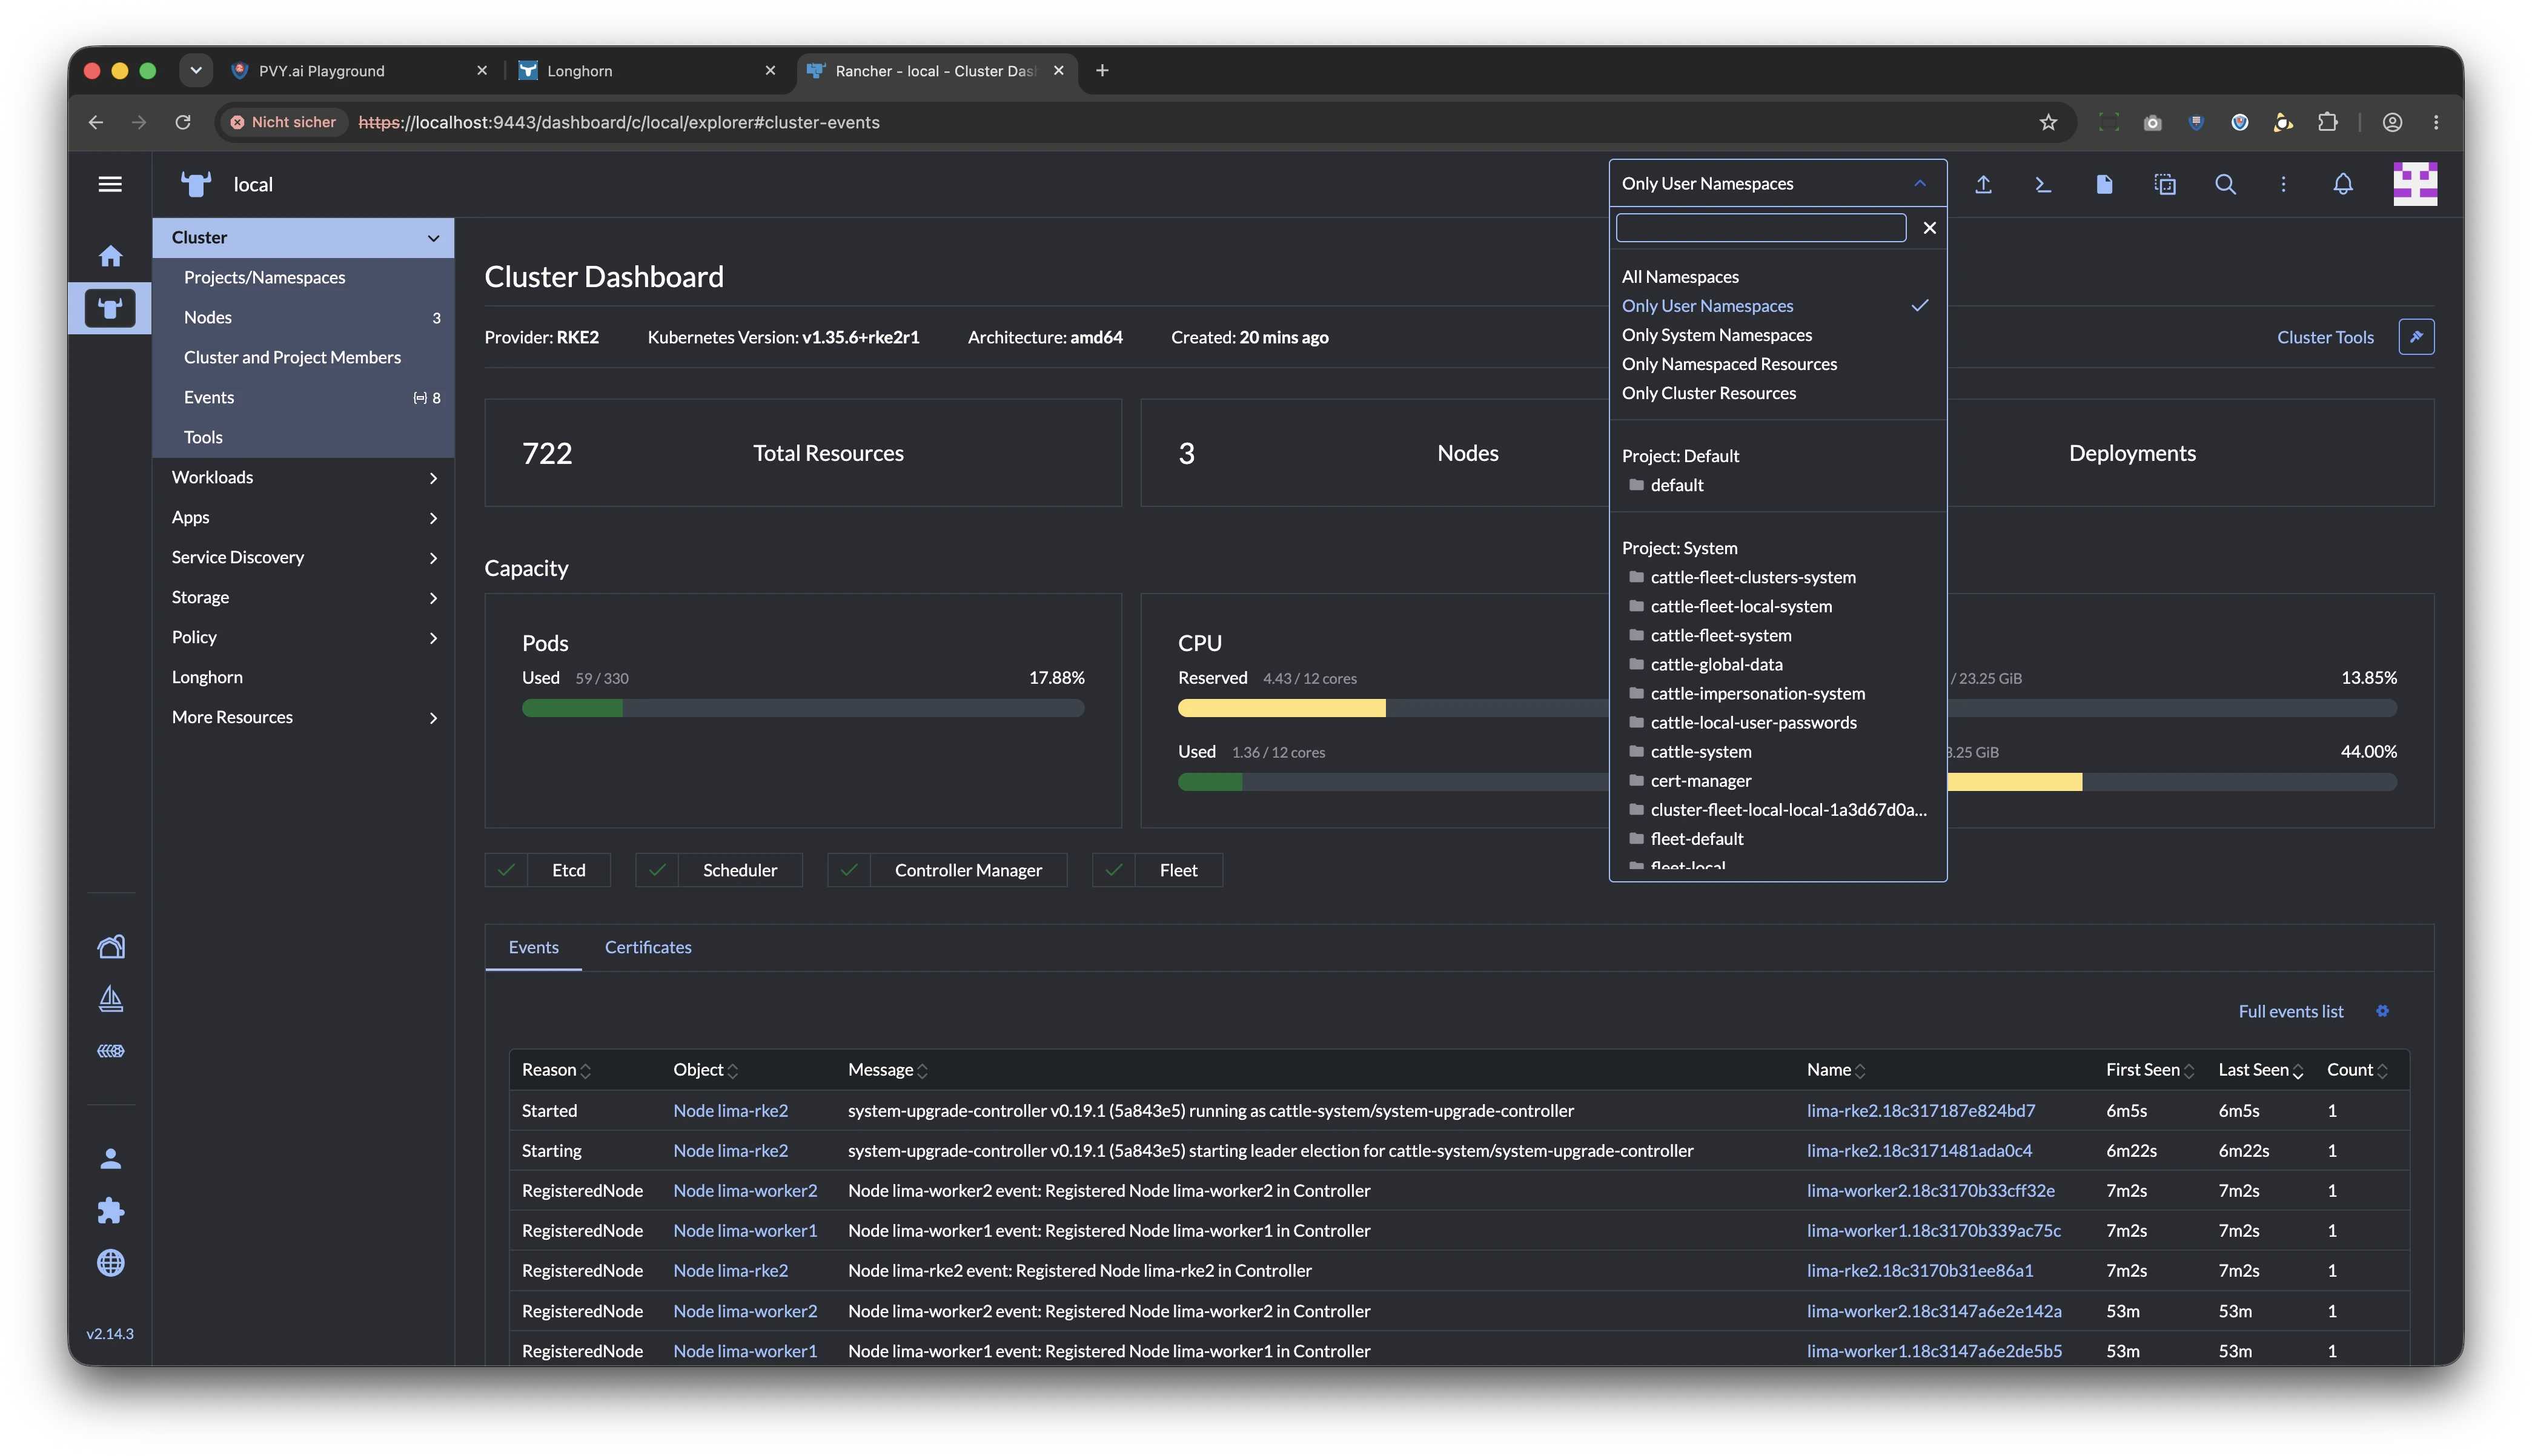The width and height of the screenshot is (2532, 1456).
Task: Open user avatar menu
Action: click(2414, 184)
